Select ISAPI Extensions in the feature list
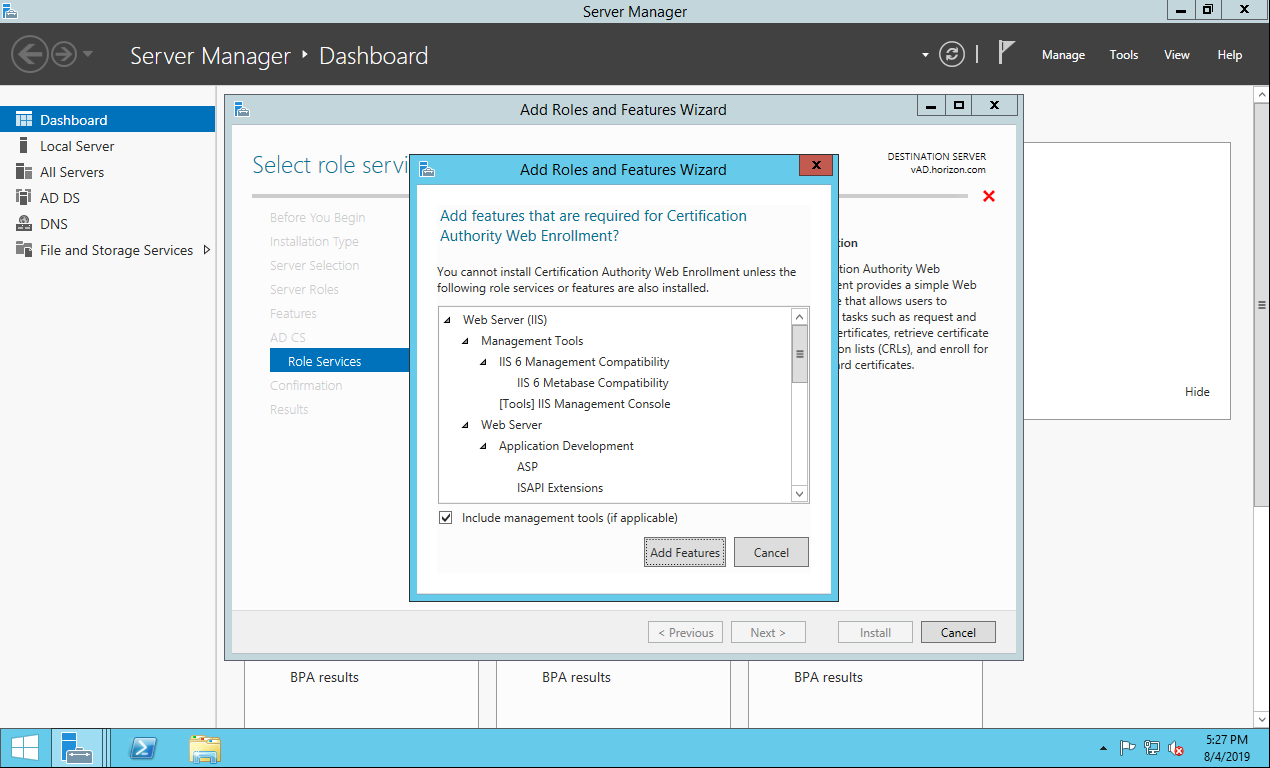Screen dimensions: 1270x768 pyautogui.click(x=559, y=488)
